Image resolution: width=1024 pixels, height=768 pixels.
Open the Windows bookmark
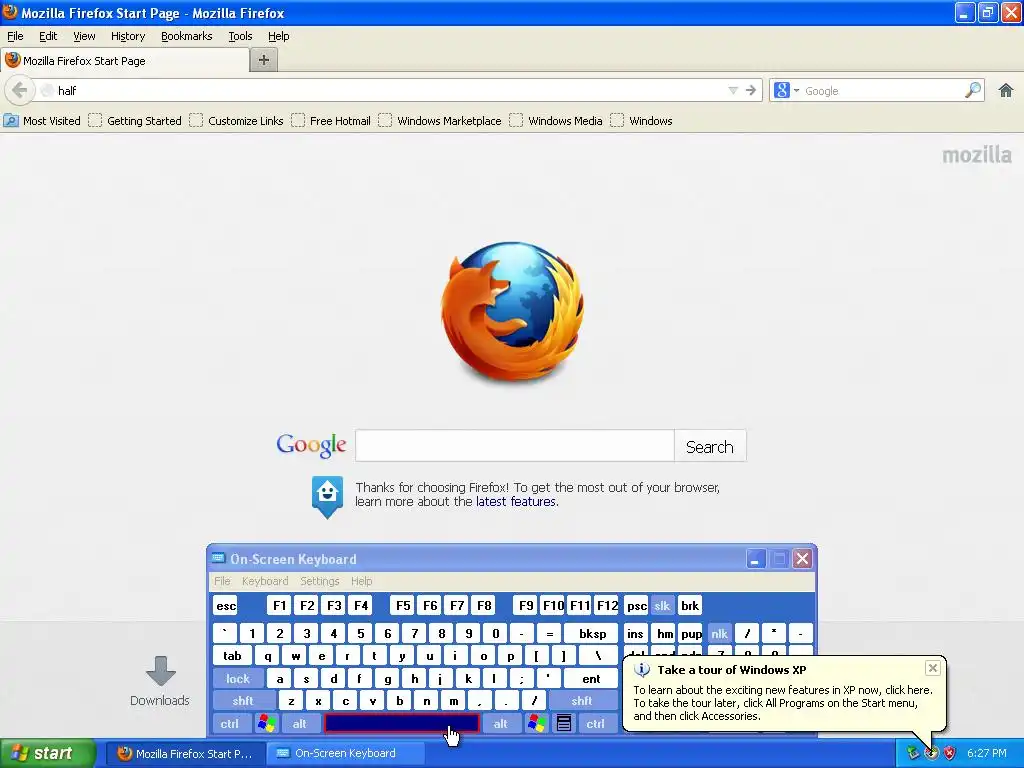(641, 121)
